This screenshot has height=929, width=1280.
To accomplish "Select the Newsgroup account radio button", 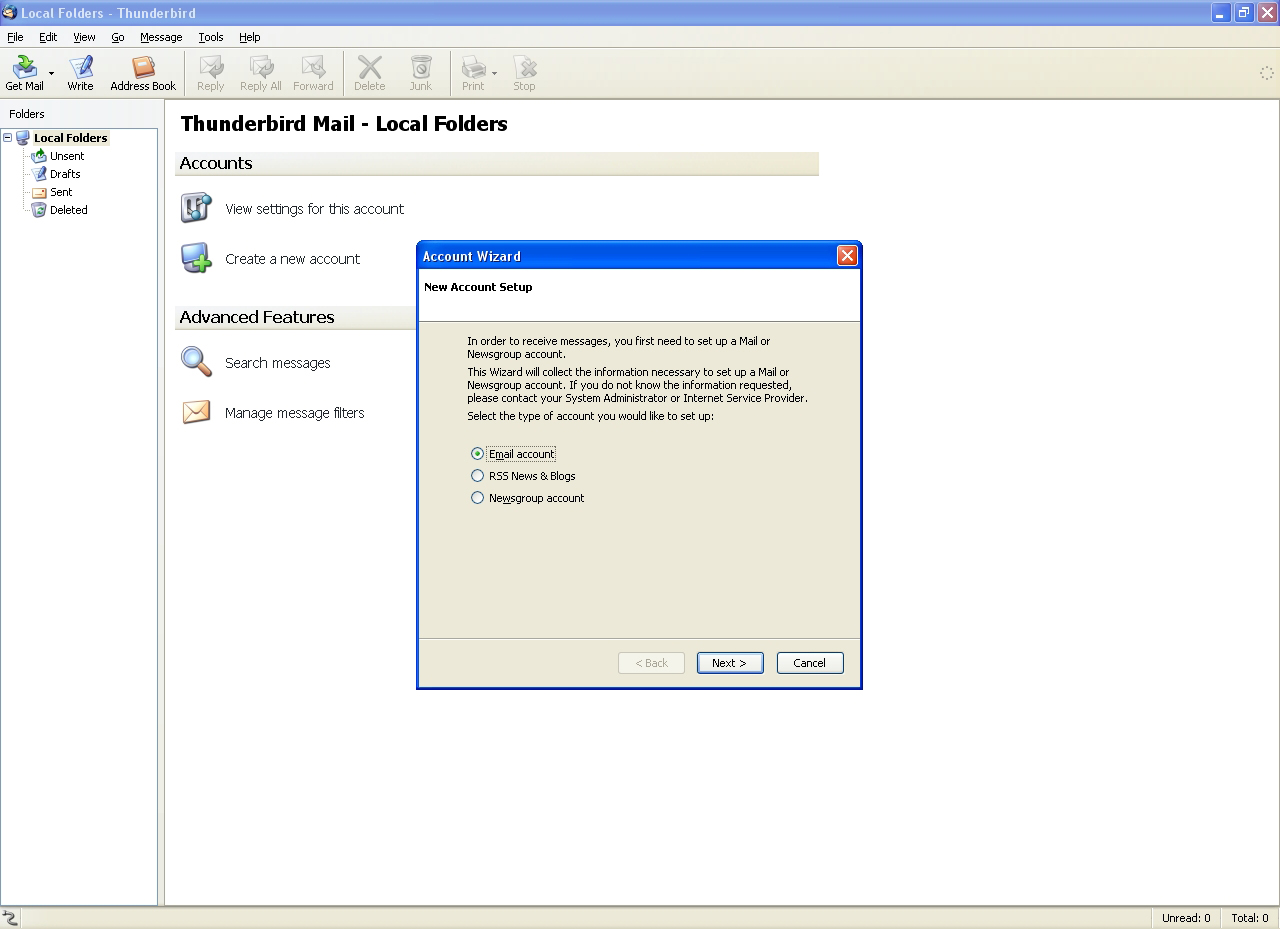I will tap(477, 498).
